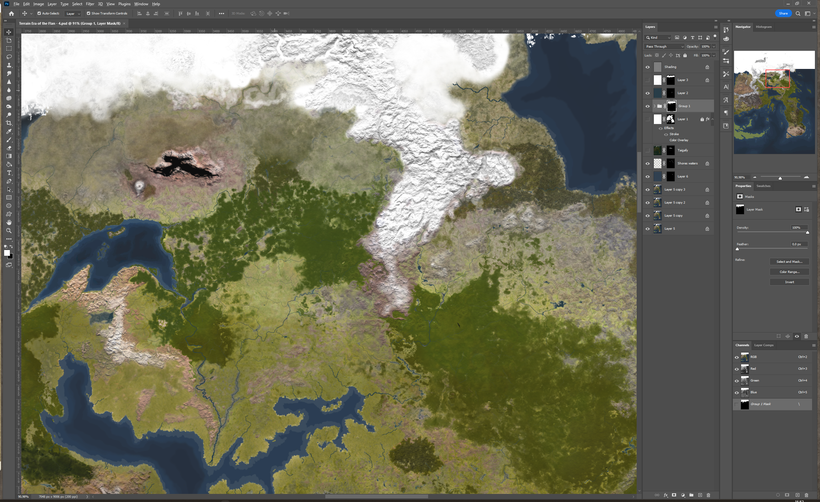Enable Show Transform Controls checkbox
This screenshot has height=502, width=820.
pyautogui.click(x=88, y=13)
